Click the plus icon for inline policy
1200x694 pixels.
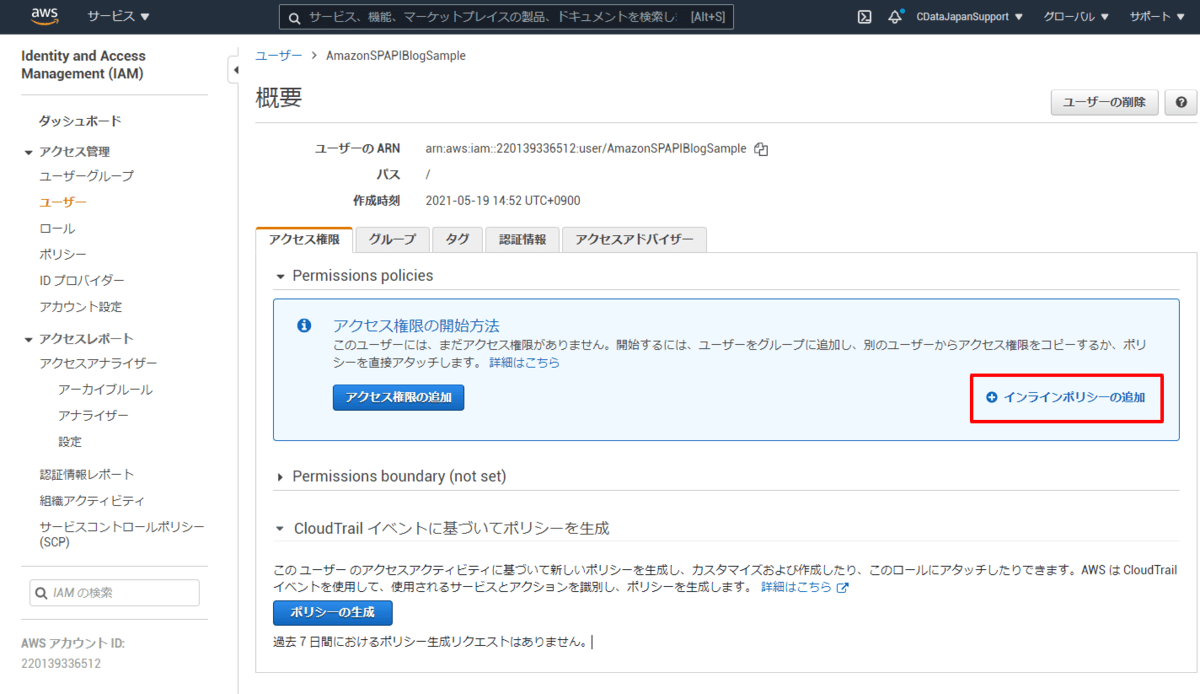pyautogui.click(x=992, y=397)
